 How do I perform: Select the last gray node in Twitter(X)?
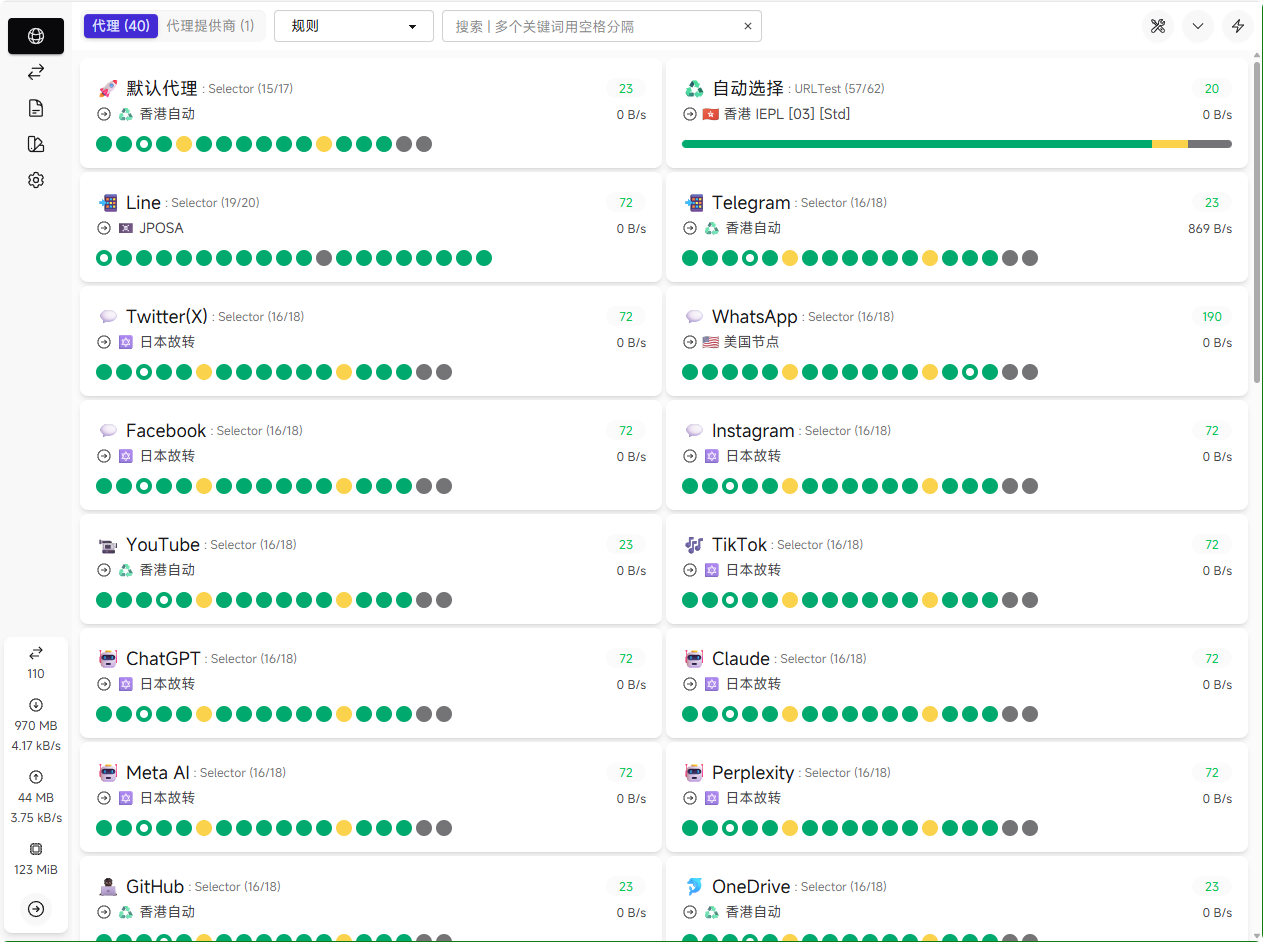point(444,372)
